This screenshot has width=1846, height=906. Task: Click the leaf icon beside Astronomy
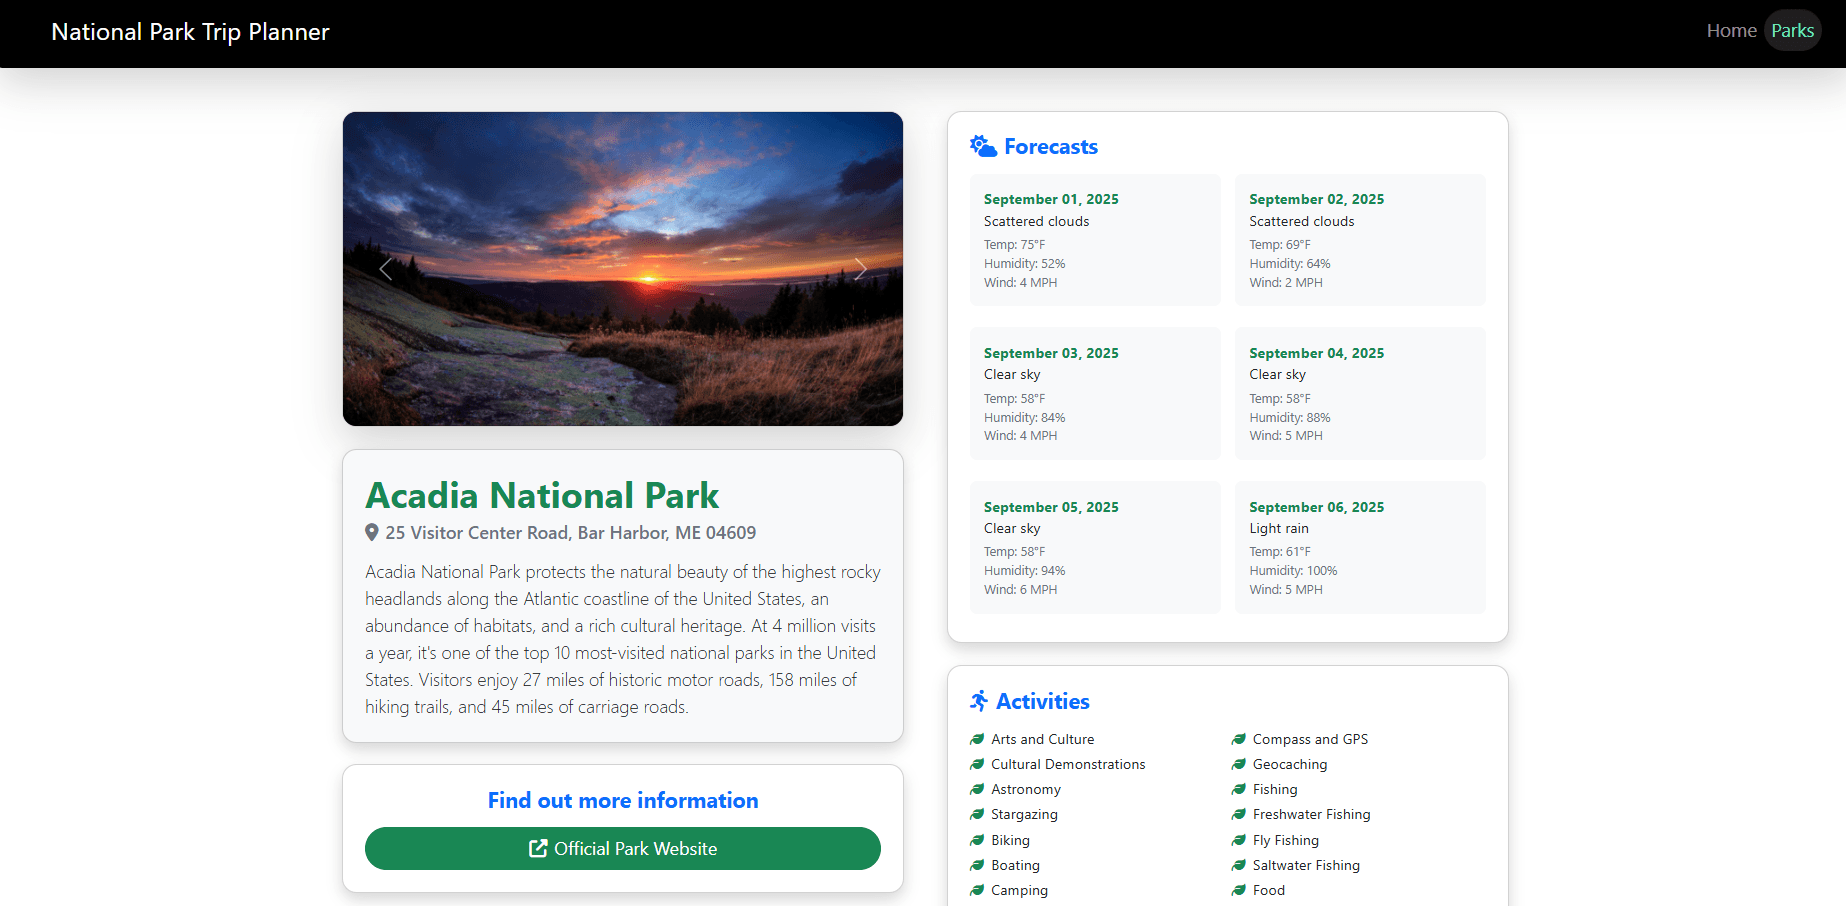(x=976, y=789)
